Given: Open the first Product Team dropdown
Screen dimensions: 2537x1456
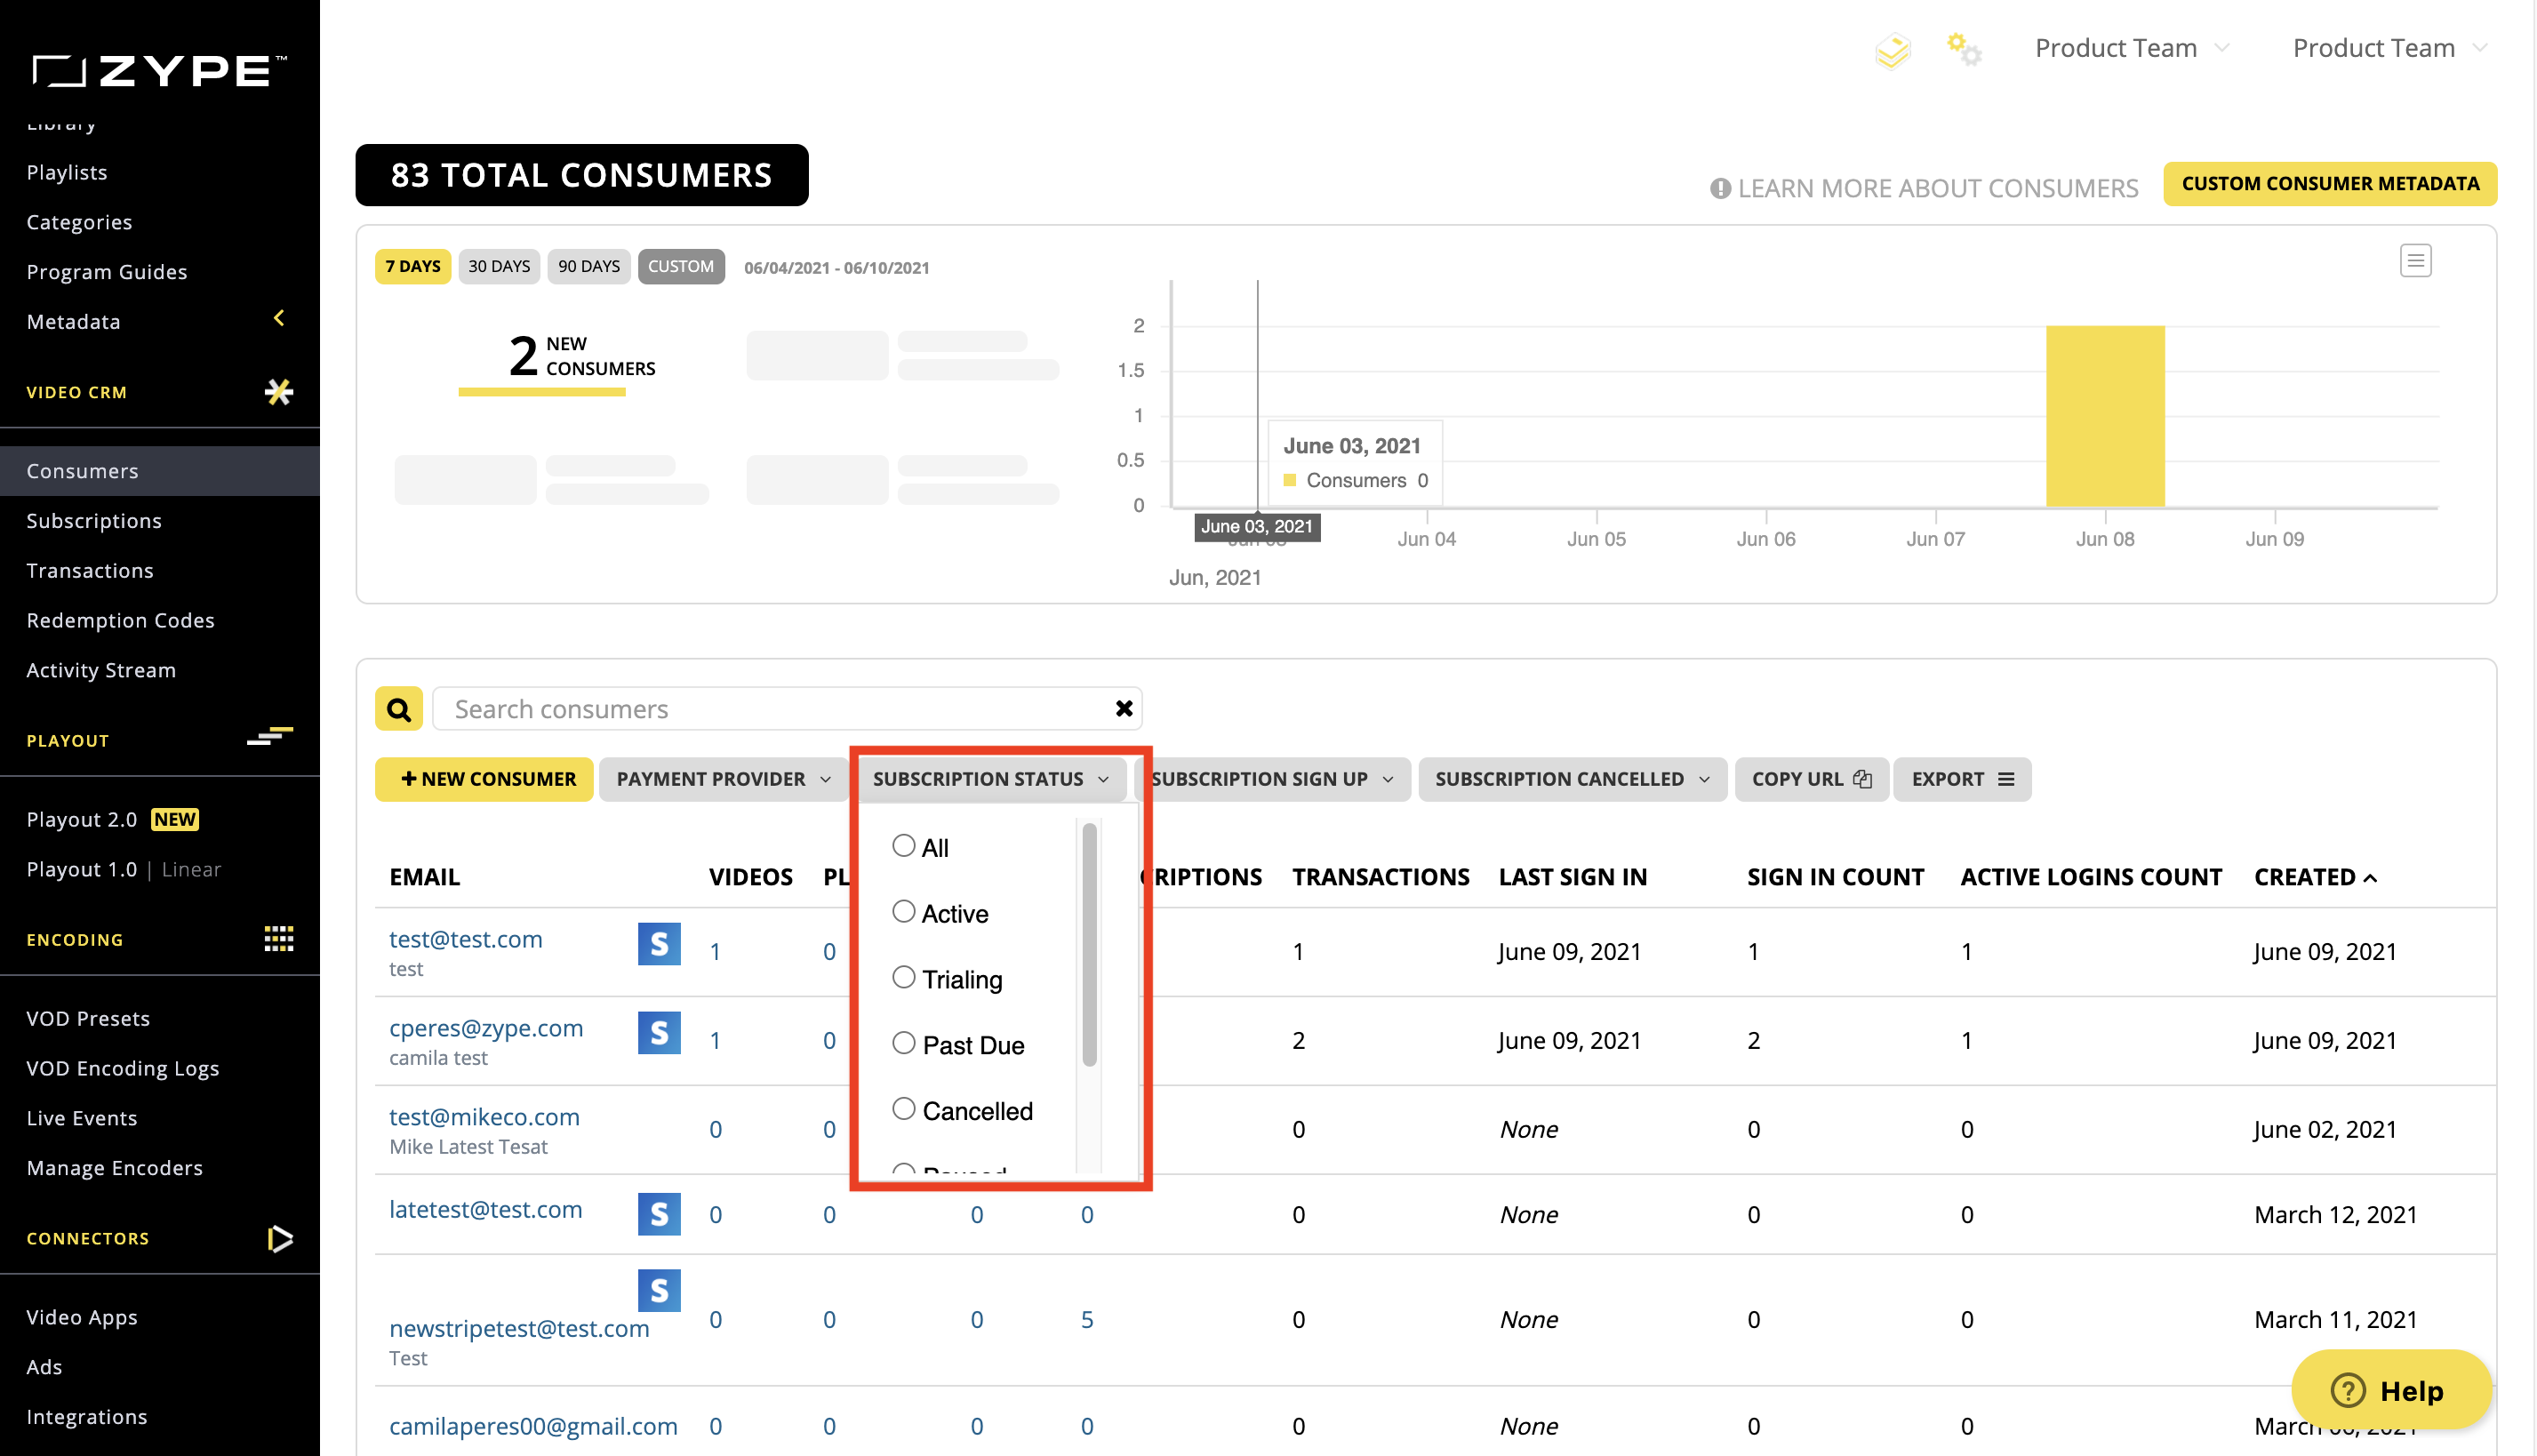Looking at the screenshot, I should pos(2132,48).
